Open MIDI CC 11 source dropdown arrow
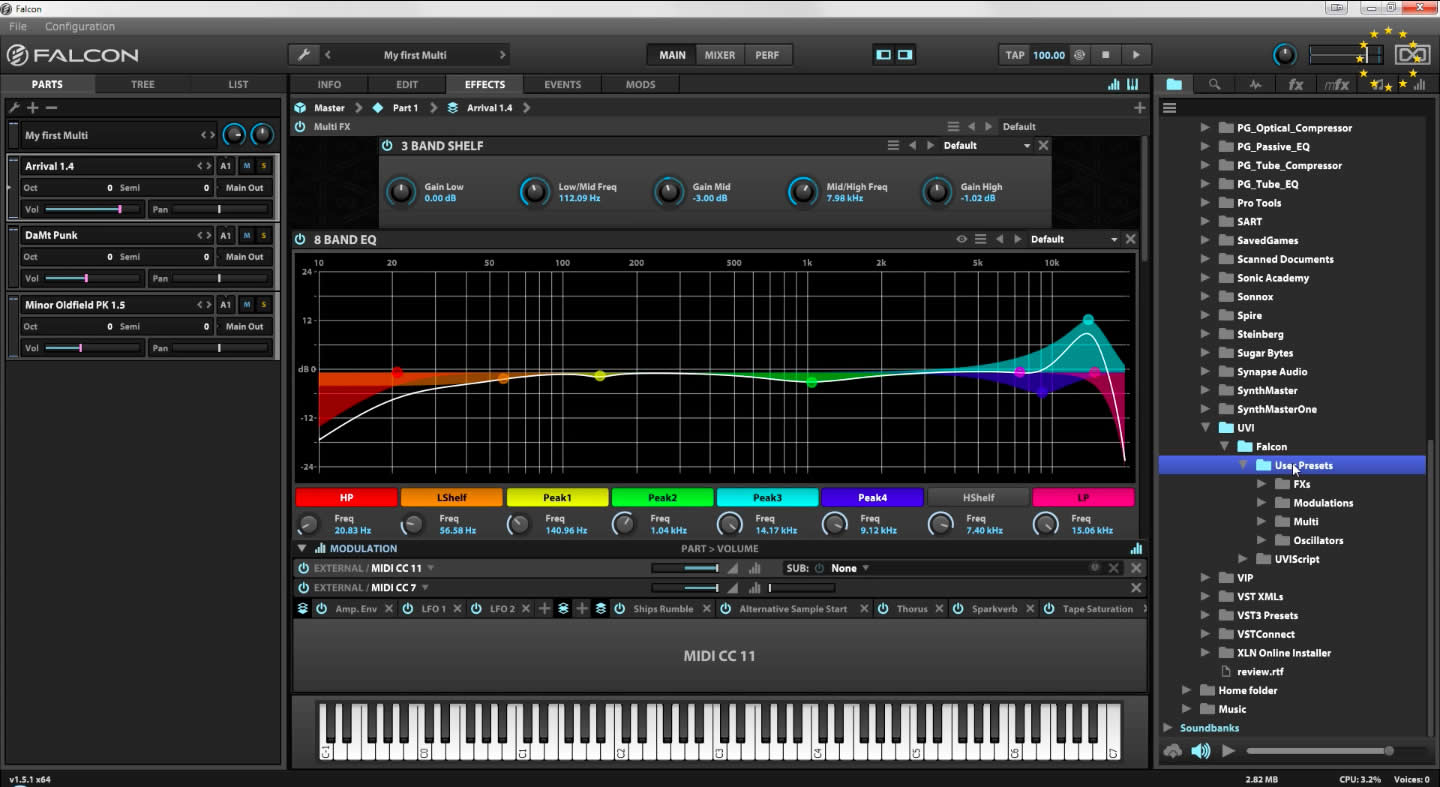Viewport: 1440px width, 787px height. [x=431, y=568]
